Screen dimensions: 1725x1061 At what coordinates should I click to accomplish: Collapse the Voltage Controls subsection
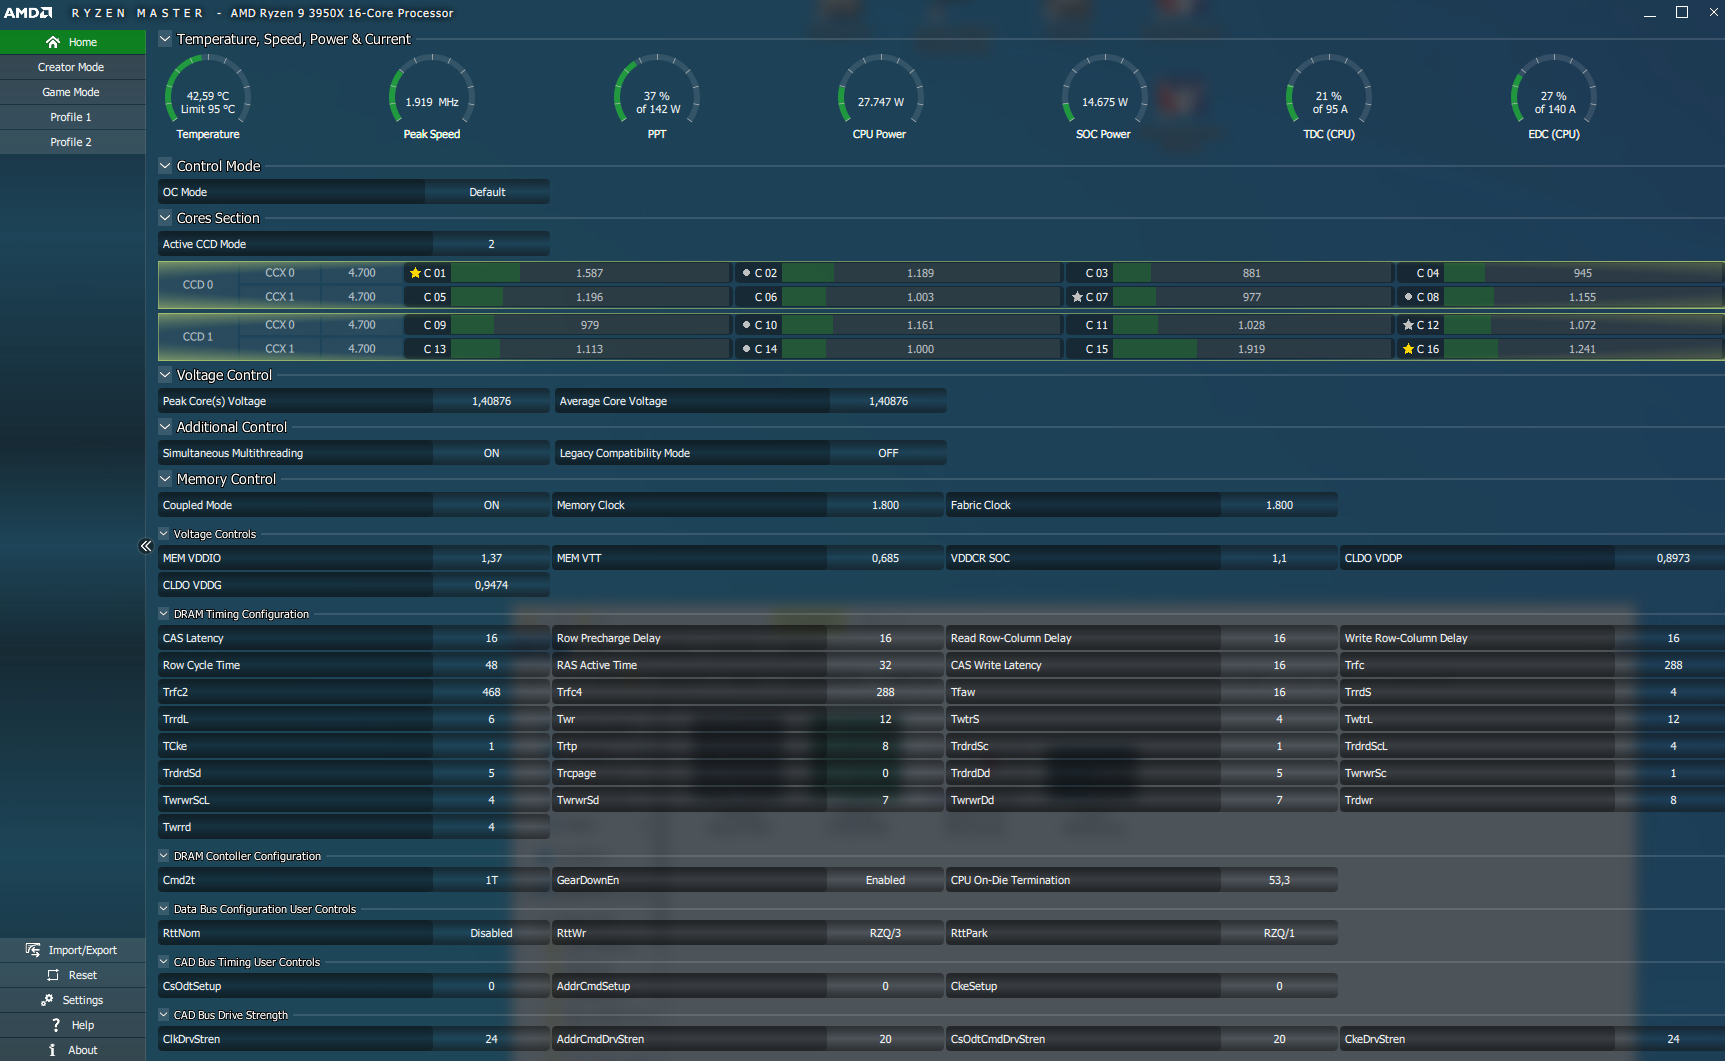pos(164,534)
